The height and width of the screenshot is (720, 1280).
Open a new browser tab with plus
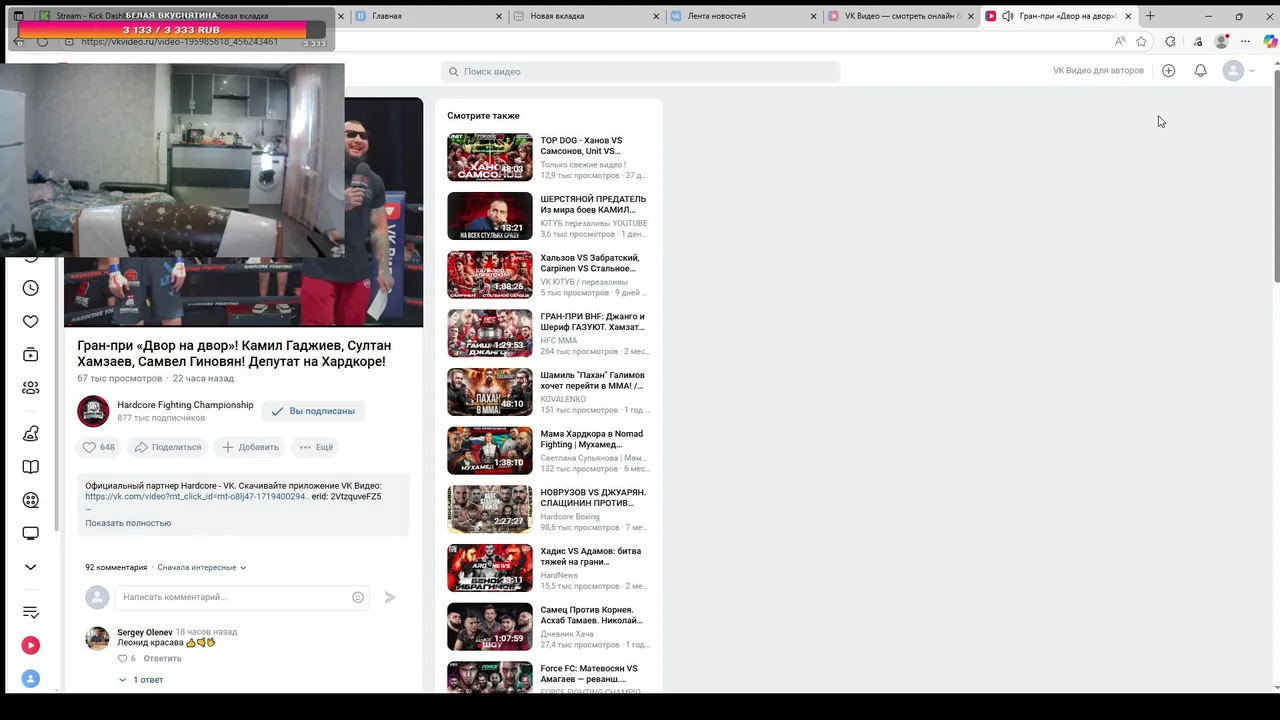point(1150,16)
